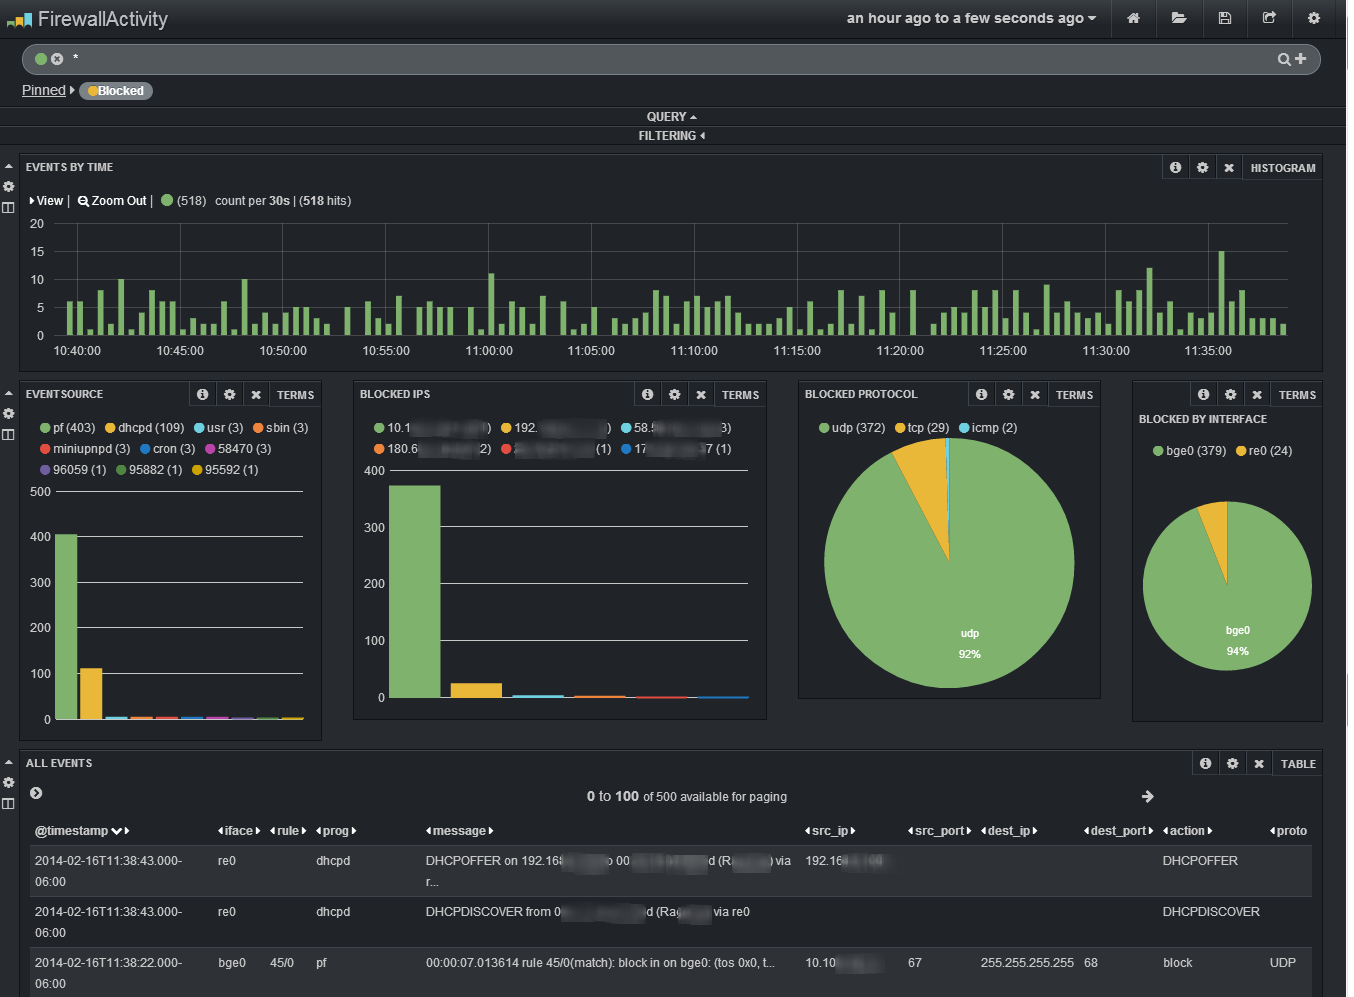This screenshot has height=997, width=1354.
Task: Expand the View options in histogram
Action: (x=46, y=201)
